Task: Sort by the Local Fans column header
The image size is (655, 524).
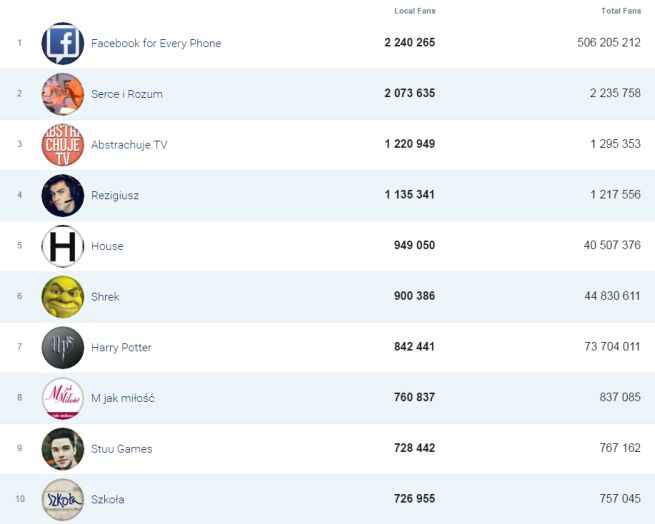Action: point(415,11)
